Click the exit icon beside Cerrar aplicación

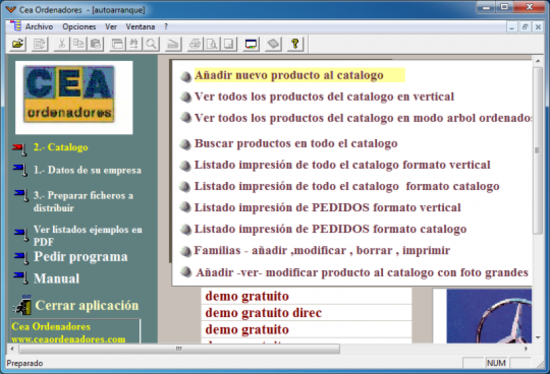pyautogui.click(x=22, y=305)
